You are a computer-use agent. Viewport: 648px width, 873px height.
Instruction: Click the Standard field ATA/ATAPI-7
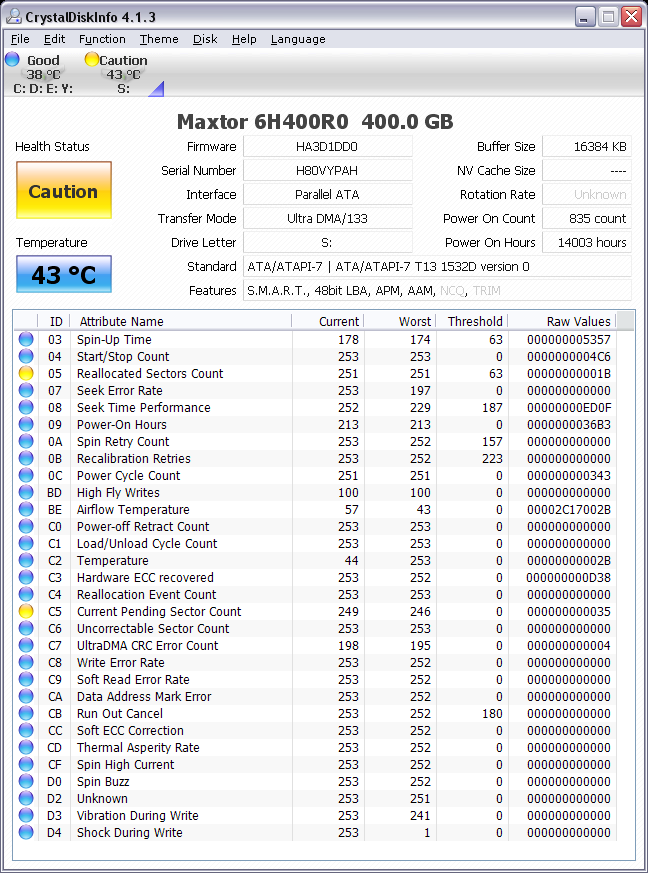[438, 266]
